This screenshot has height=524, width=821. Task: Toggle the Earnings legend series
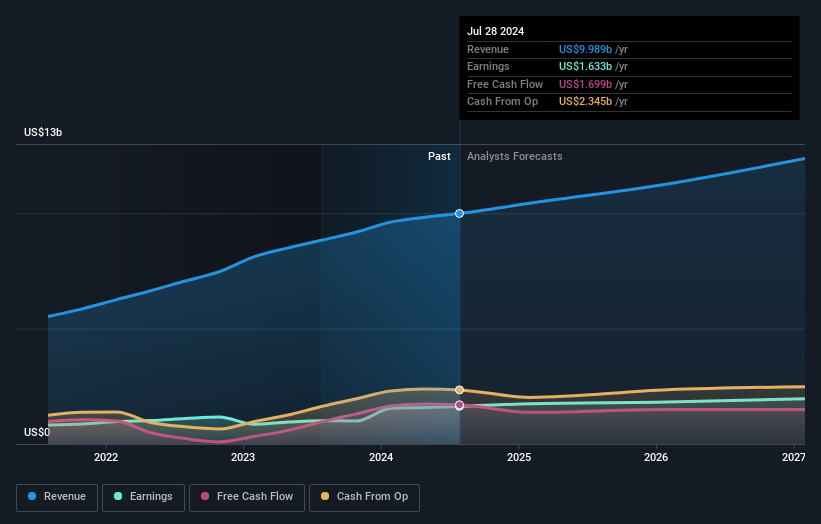pyautogui.click(x=143, y=497)
